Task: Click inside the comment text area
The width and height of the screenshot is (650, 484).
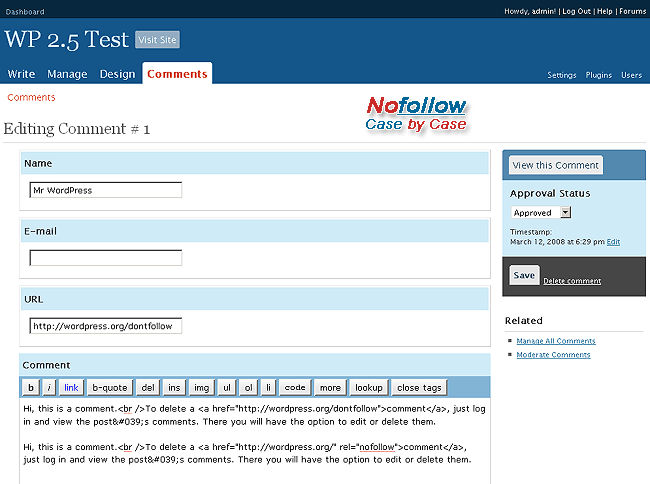Action: 255,440
